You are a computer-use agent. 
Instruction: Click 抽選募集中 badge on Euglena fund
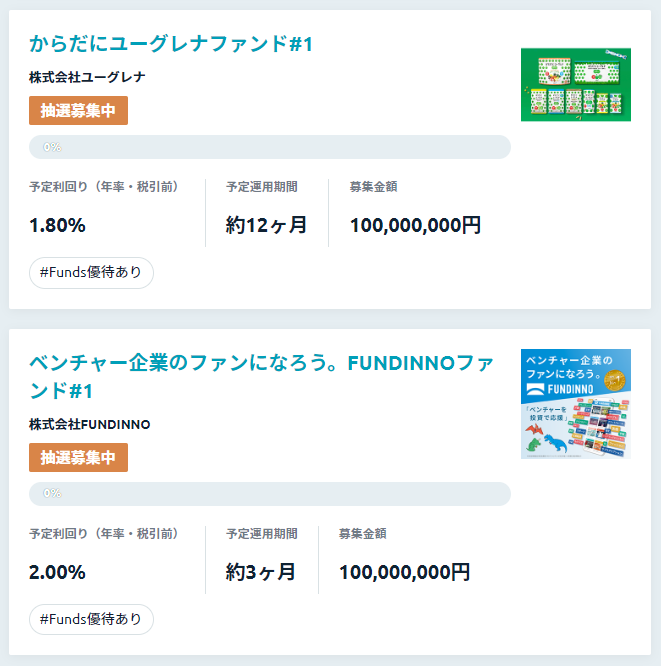(78, 110)
